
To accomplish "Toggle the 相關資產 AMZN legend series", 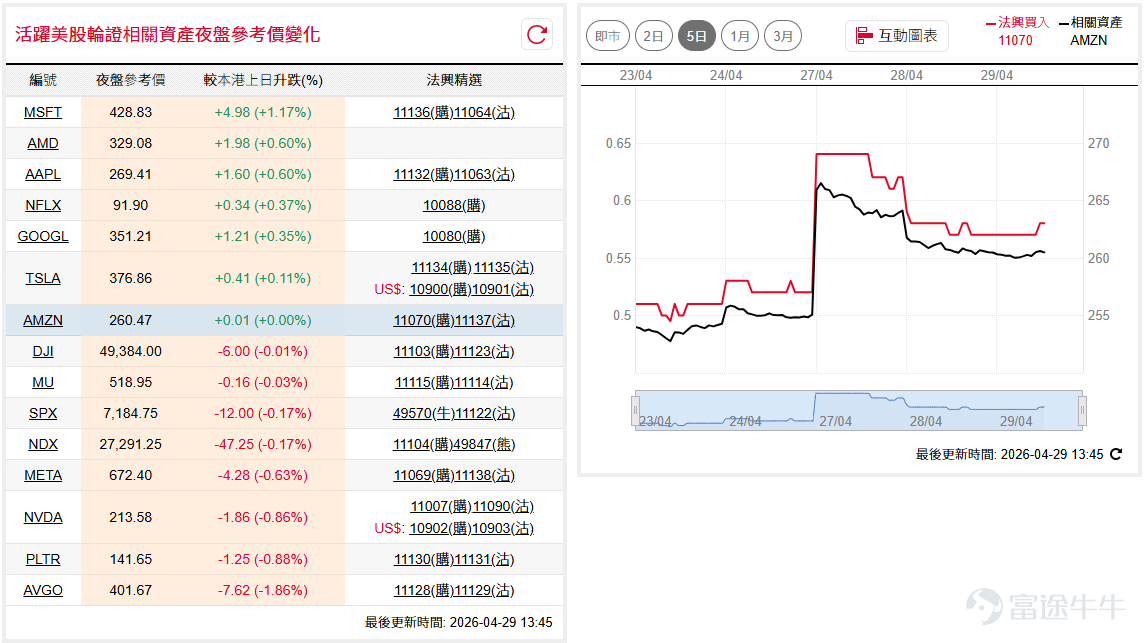I will [1090, 31].
